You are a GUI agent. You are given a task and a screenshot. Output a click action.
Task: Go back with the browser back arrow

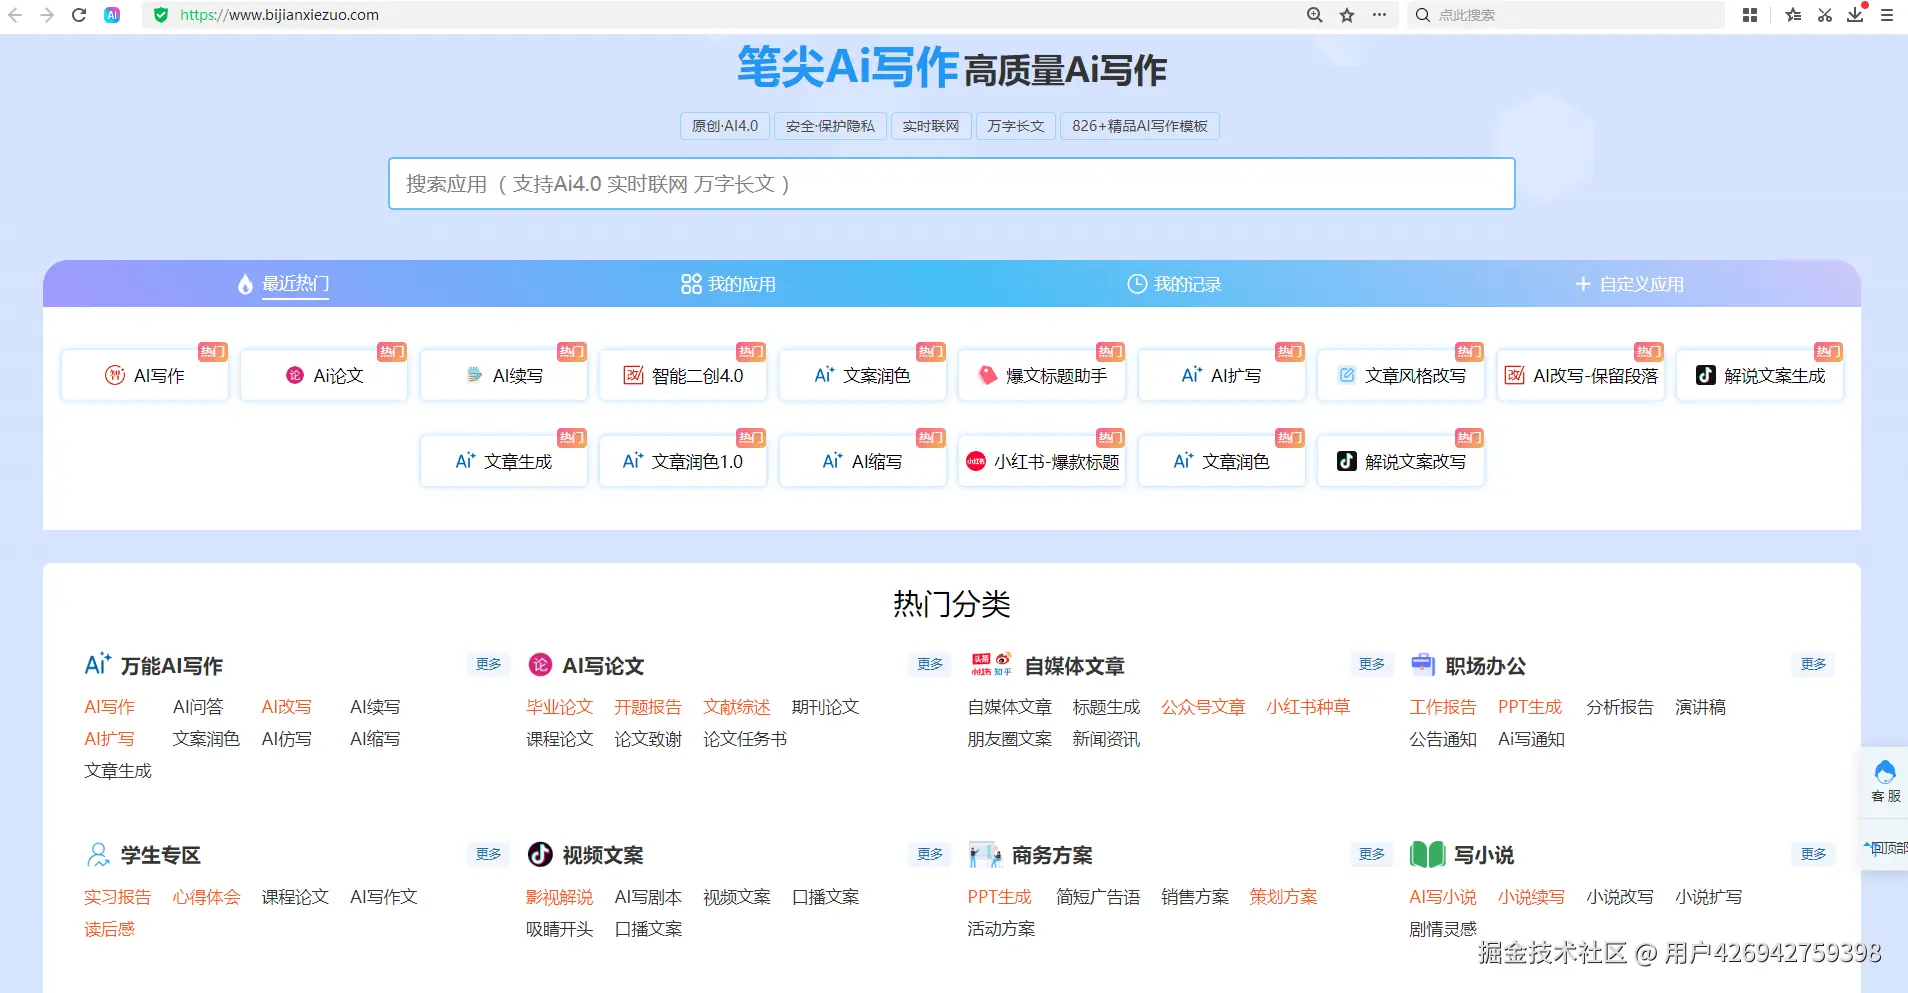15,15
